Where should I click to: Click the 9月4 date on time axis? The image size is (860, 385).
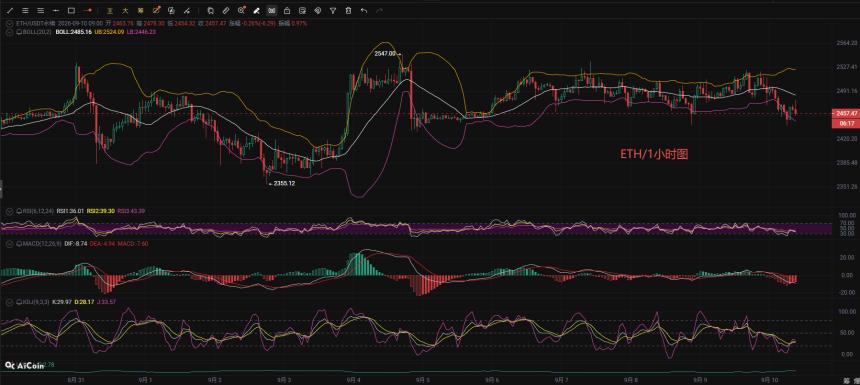(x=354, y=379)
